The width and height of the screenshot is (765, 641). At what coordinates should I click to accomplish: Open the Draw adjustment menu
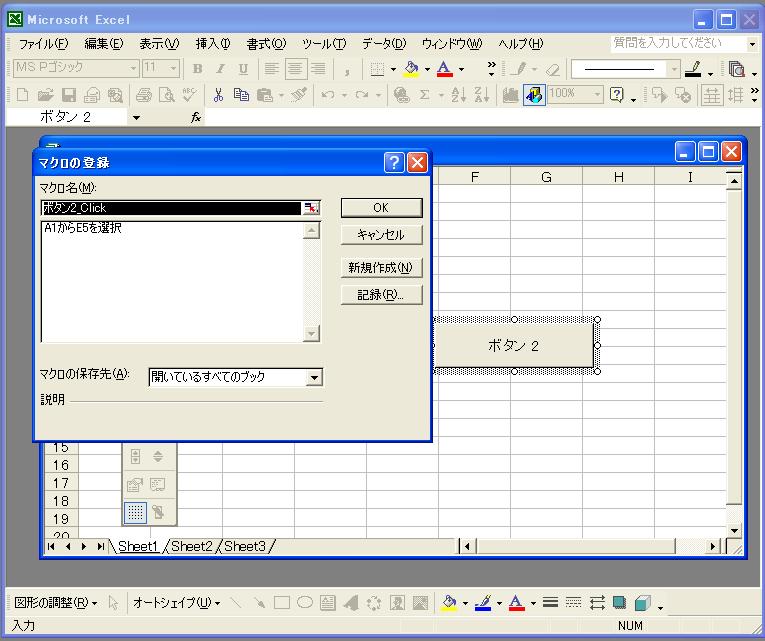pyautogui.click(x=56, y=603)
